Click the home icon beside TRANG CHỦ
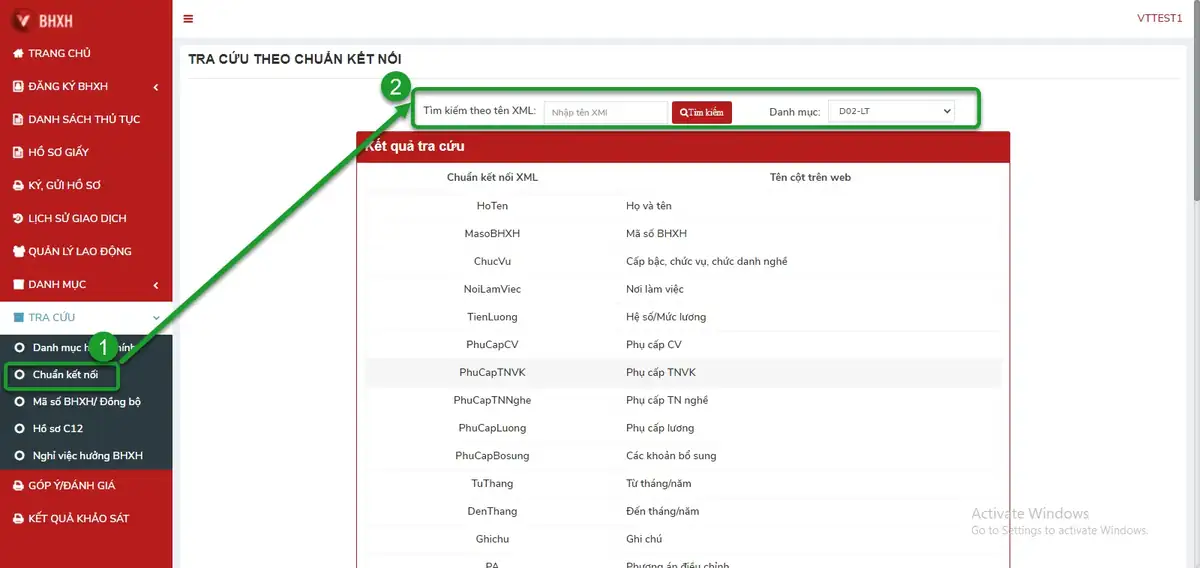 (x=18, y=53)
